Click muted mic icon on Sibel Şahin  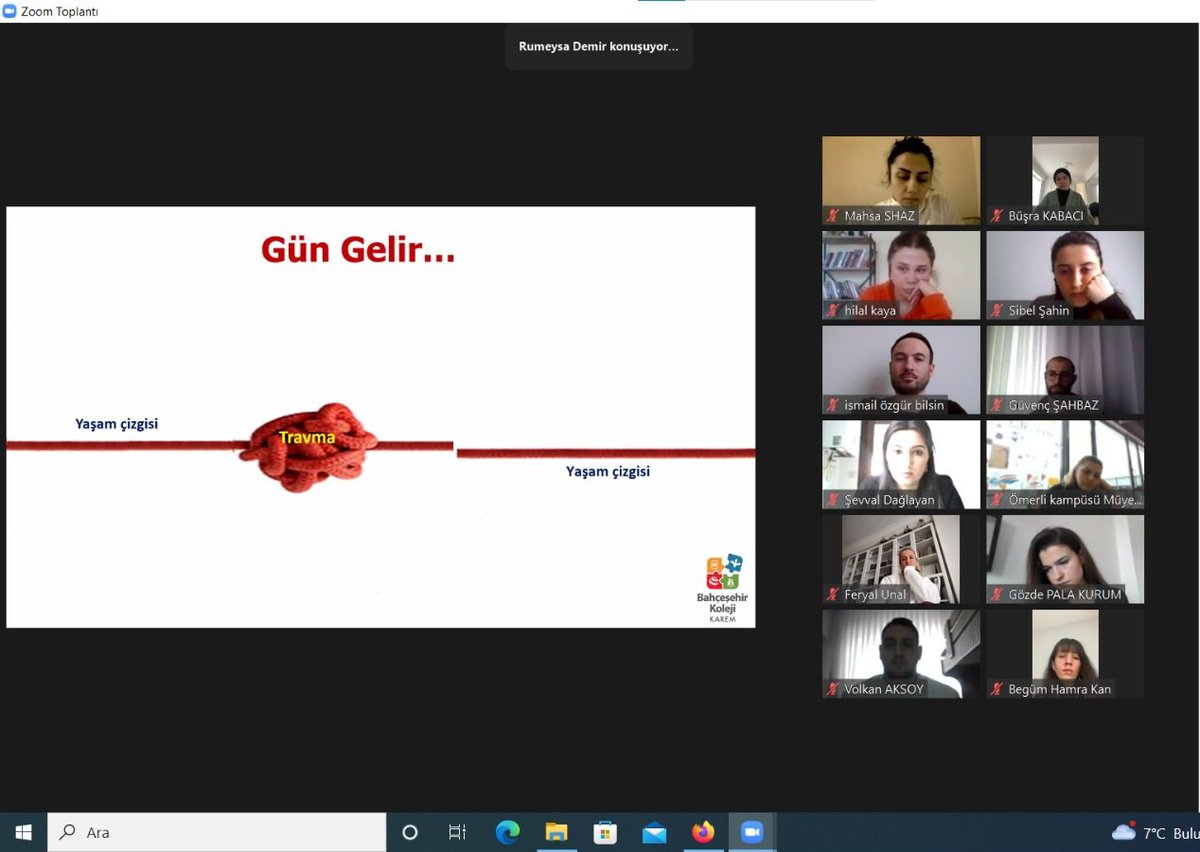pyautogui.click(x=996, y=311)
